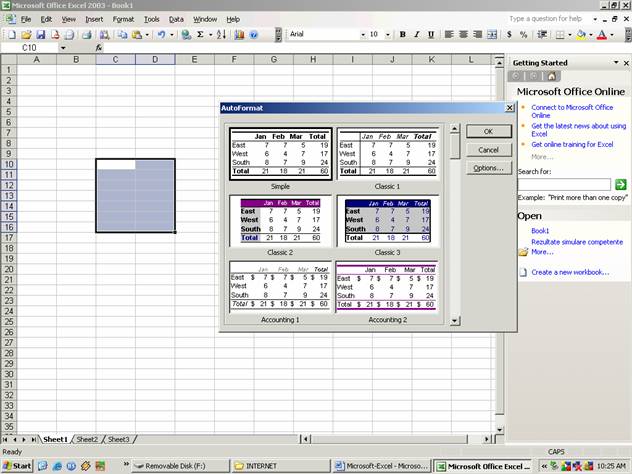632x474 pixels.
Task: Click OK in the AutoFormat dialog
Action: [489, 131]
